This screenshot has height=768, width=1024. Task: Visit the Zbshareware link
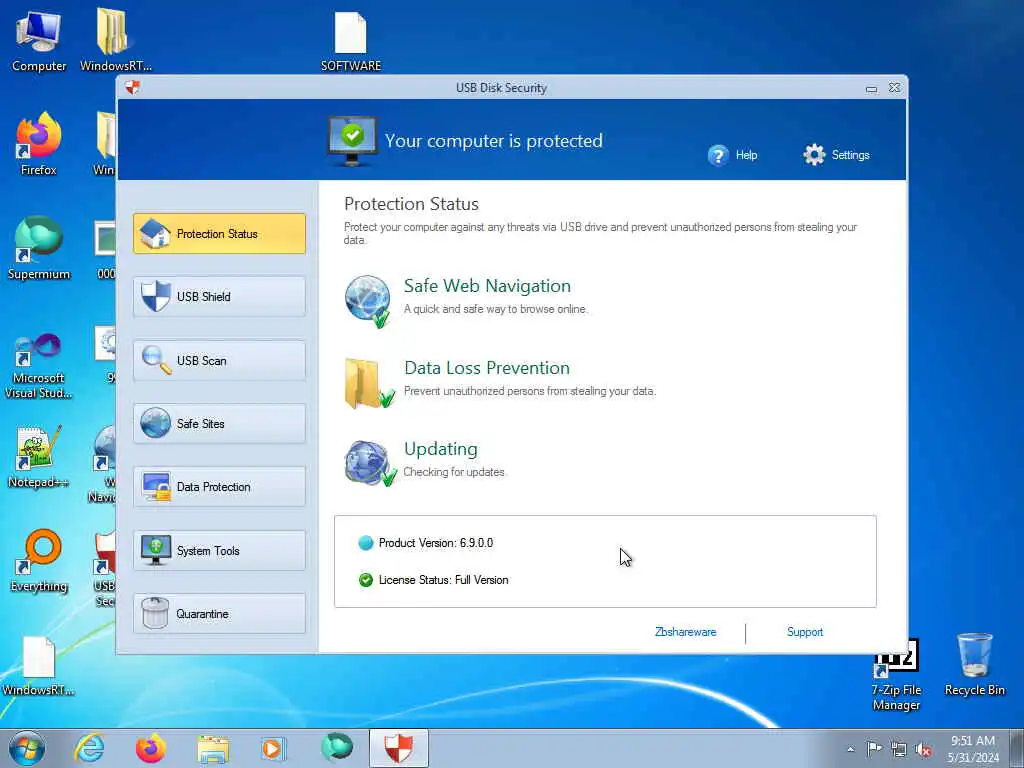685,632
